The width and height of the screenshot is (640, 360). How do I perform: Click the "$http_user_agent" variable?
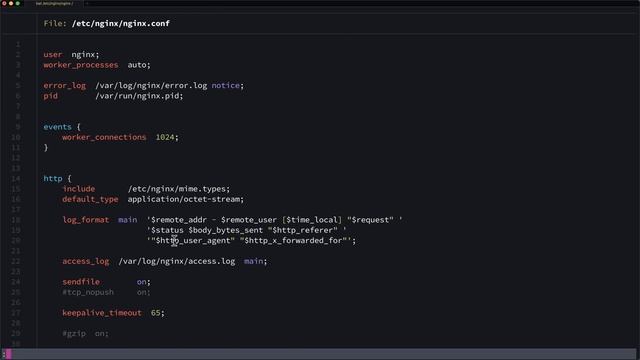tap(193, 240)
